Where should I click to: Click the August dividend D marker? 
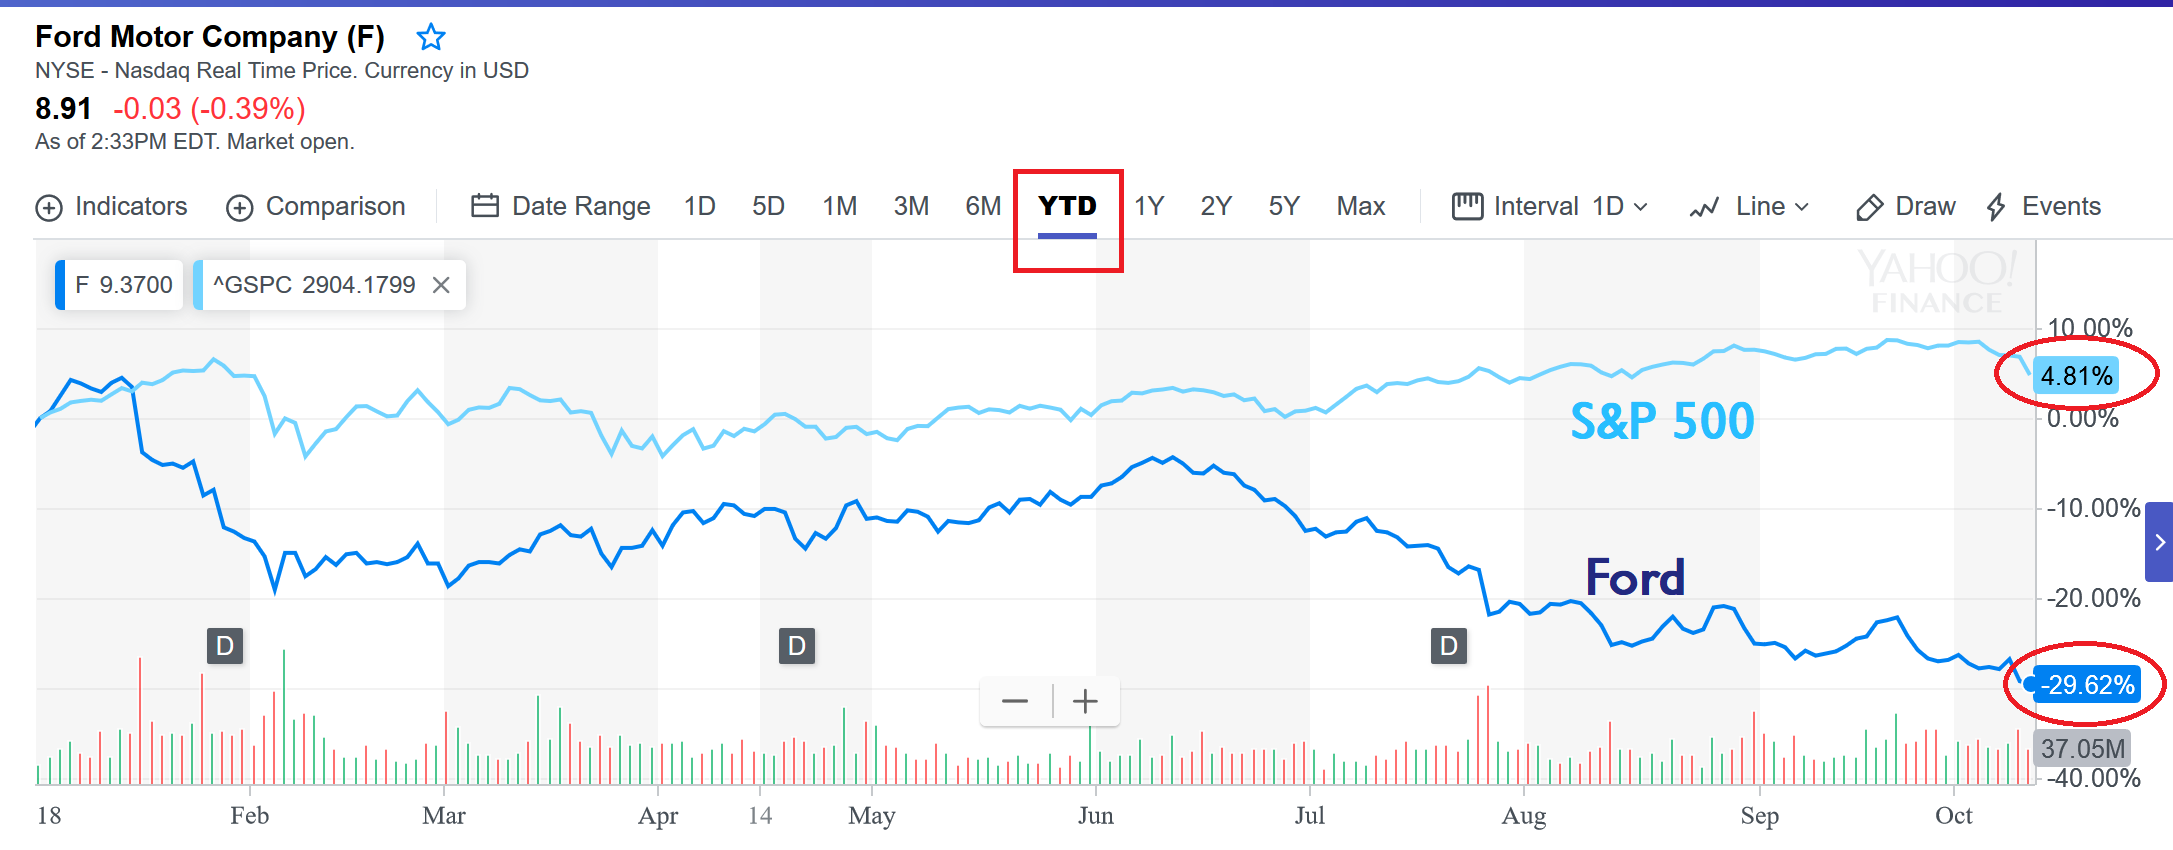coord(1449,646)
